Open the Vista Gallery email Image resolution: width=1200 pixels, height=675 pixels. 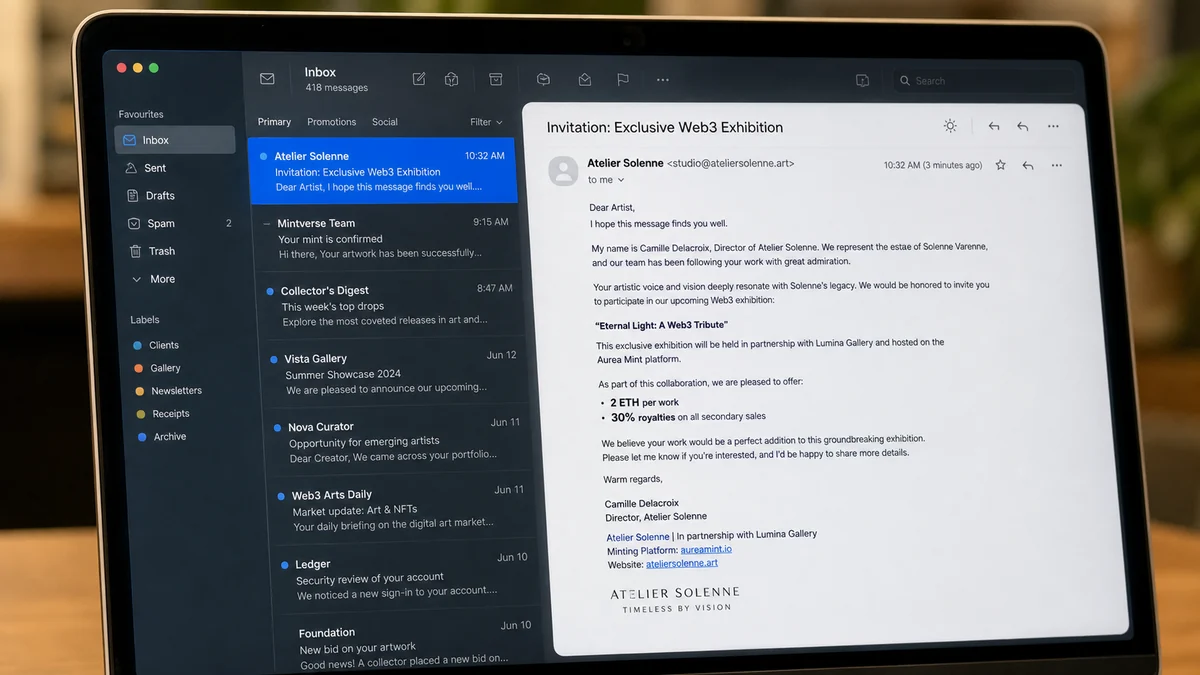pos(393,373)
